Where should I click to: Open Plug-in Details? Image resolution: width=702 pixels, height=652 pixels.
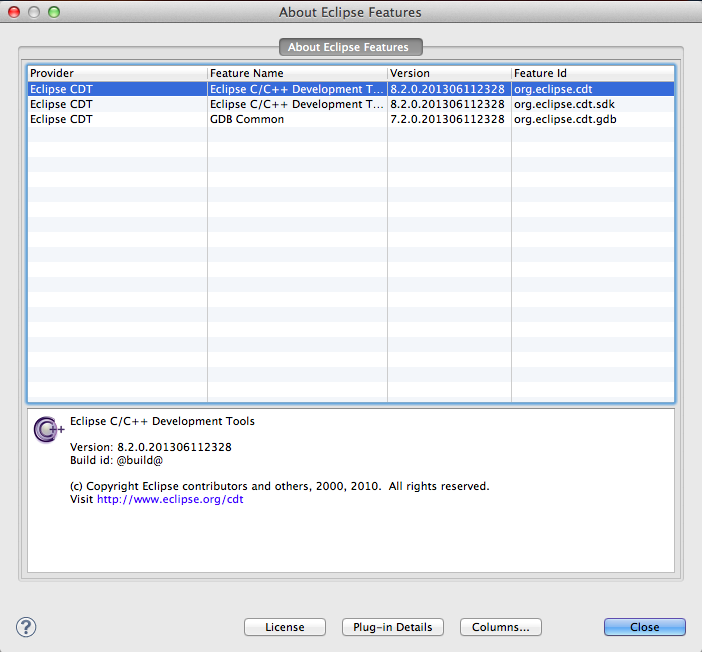point(392,627)
